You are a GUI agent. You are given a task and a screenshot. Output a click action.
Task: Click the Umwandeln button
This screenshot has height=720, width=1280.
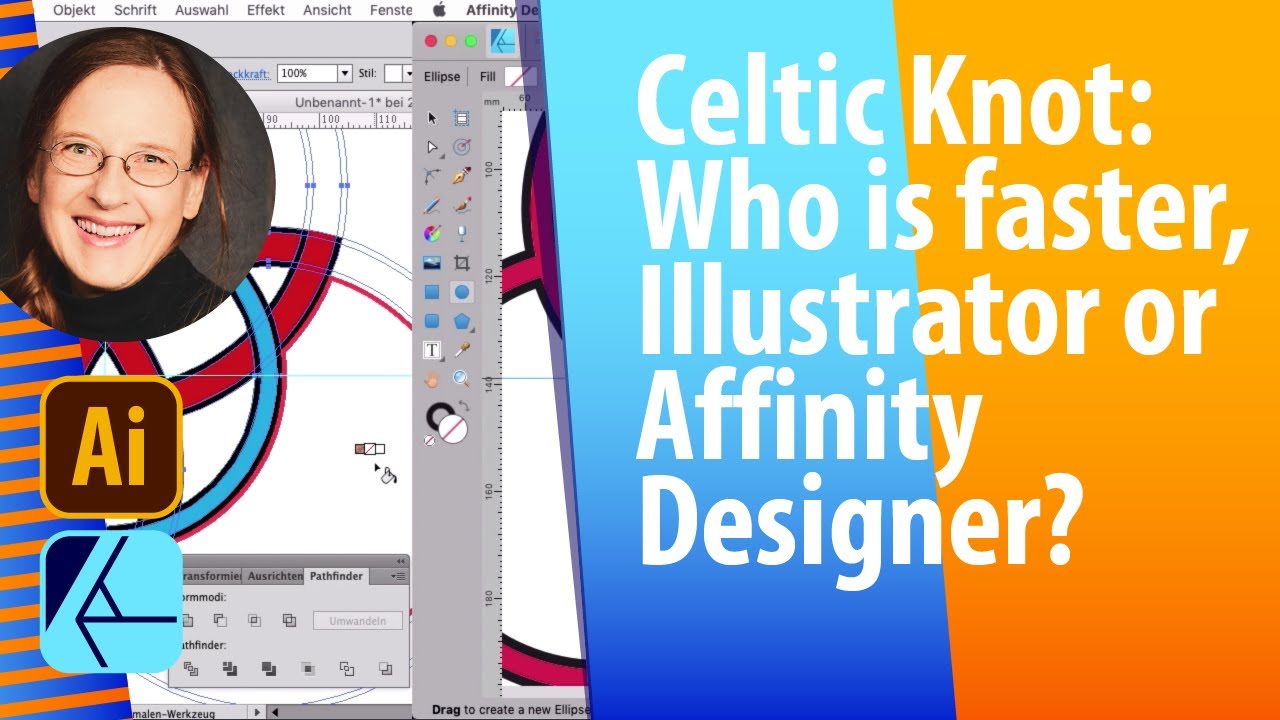[x=358, y=621]
